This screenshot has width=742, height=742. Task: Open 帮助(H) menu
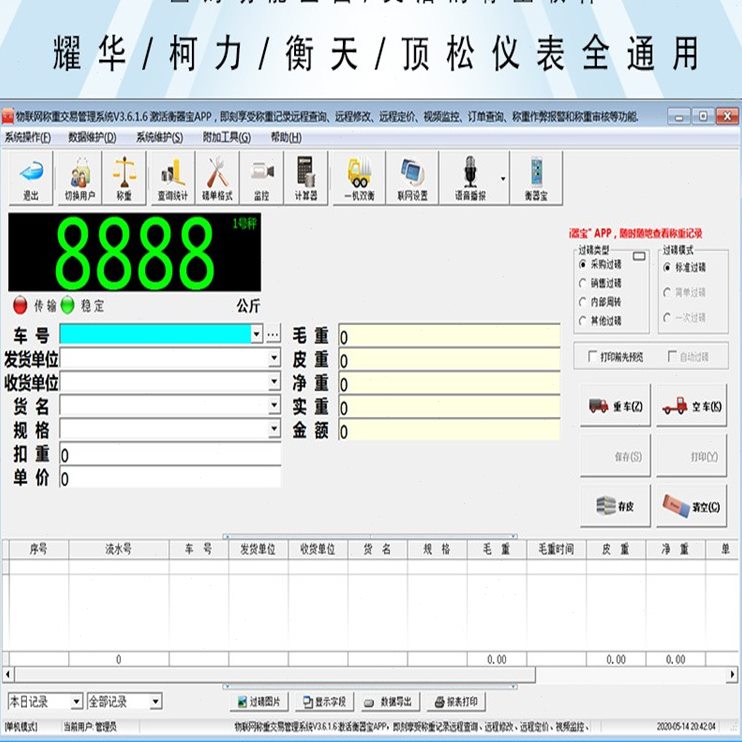pyautogui.click(x=286, y=137)
